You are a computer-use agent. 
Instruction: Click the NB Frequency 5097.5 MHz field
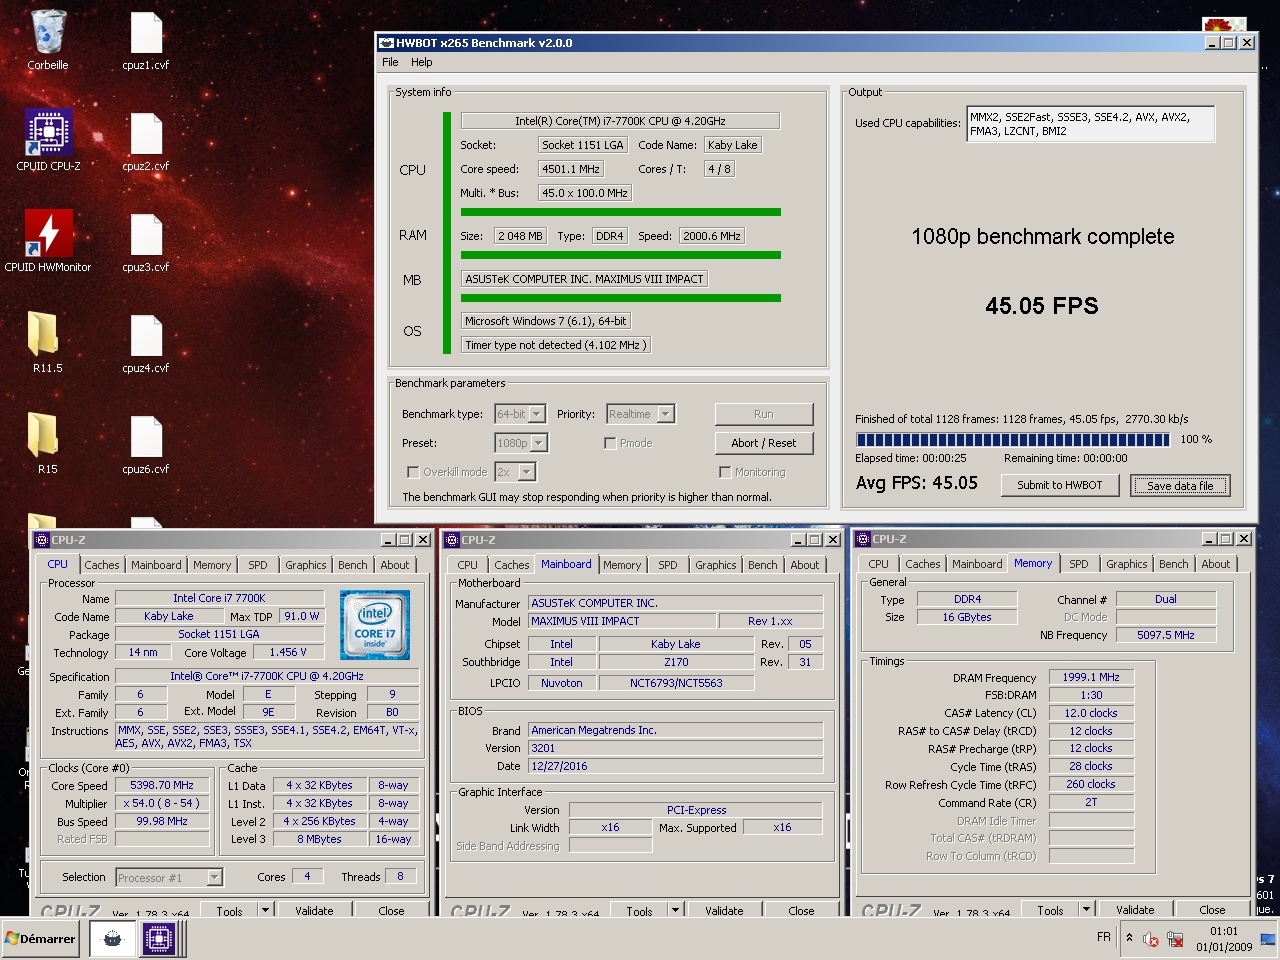point(1166,635)
